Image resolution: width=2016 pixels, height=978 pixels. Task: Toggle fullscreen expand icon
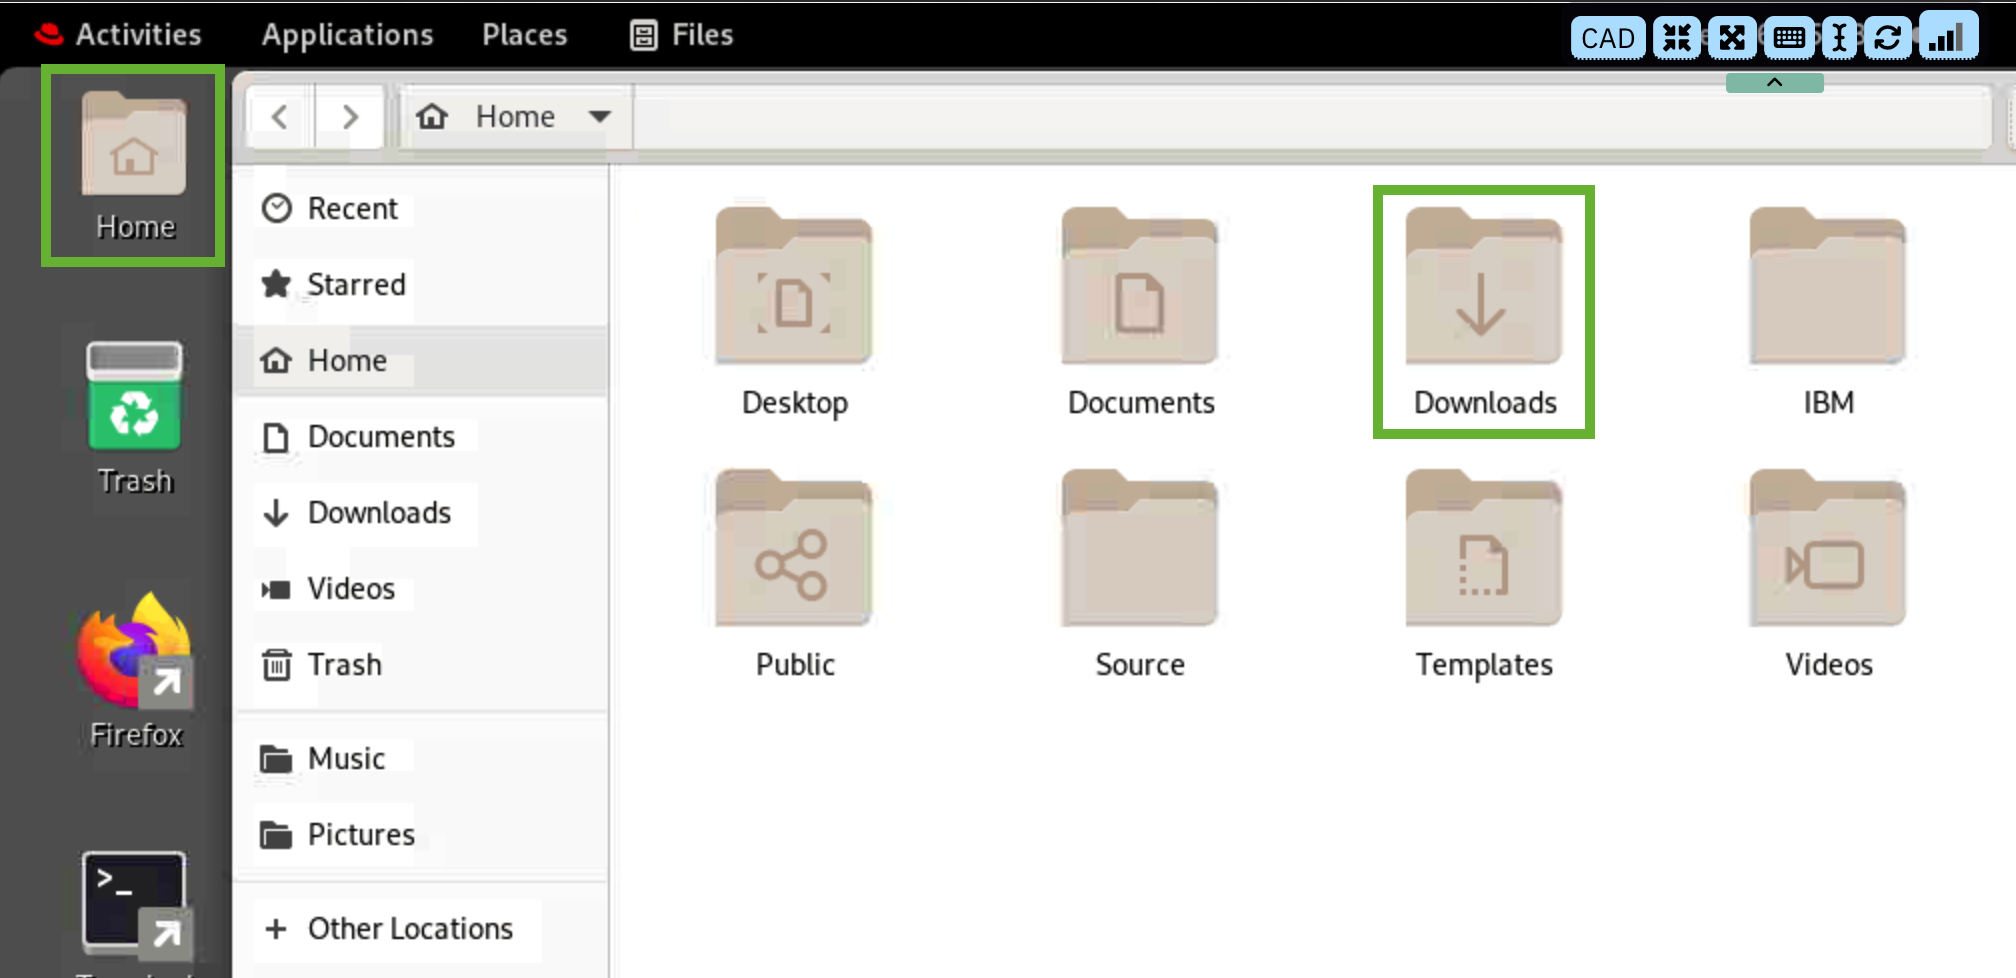1732,38
